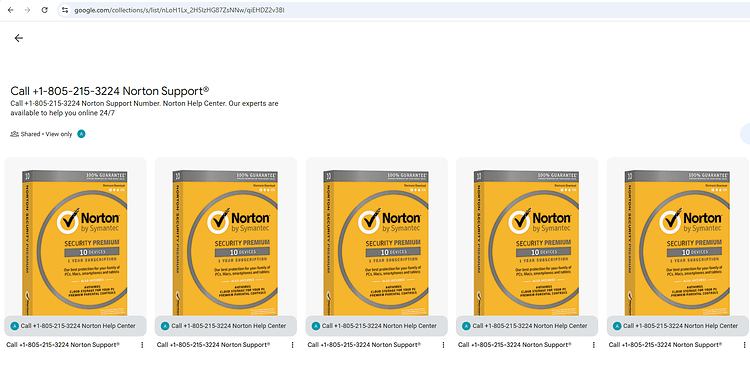The image size is (750, 391).
Task: Click the address bar URL
Action: tap(179, 10)
